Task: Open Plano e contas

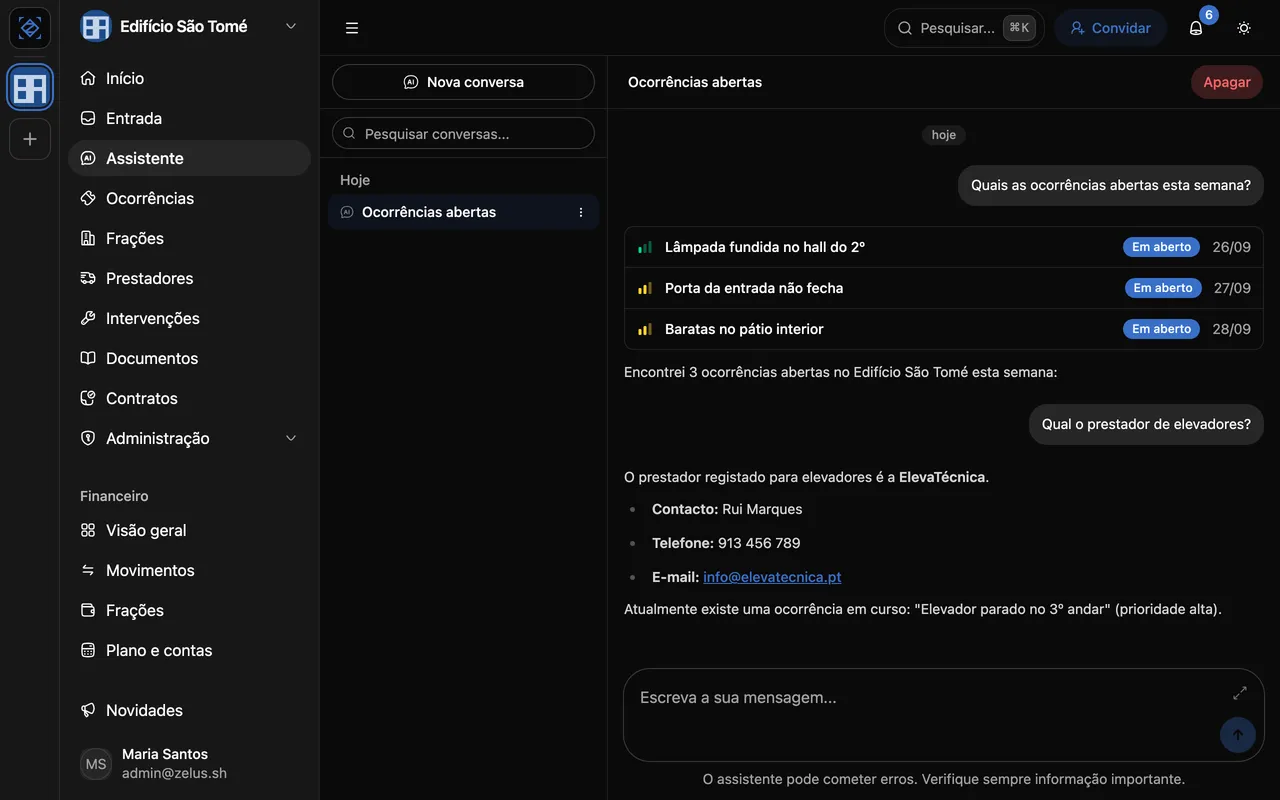Action: 189,650
